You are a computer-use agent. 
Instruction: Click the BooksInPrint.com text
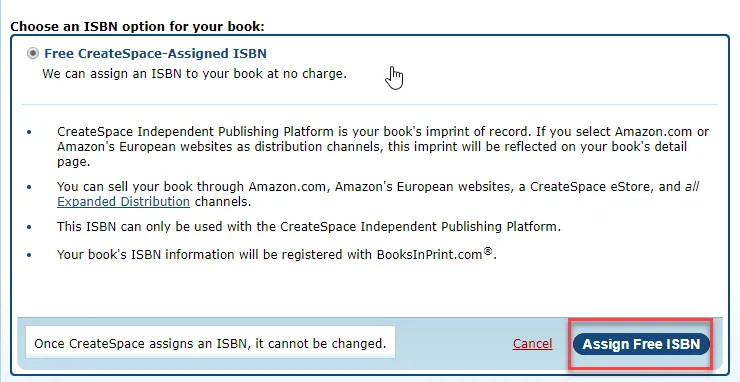click(x=429, y=255)
